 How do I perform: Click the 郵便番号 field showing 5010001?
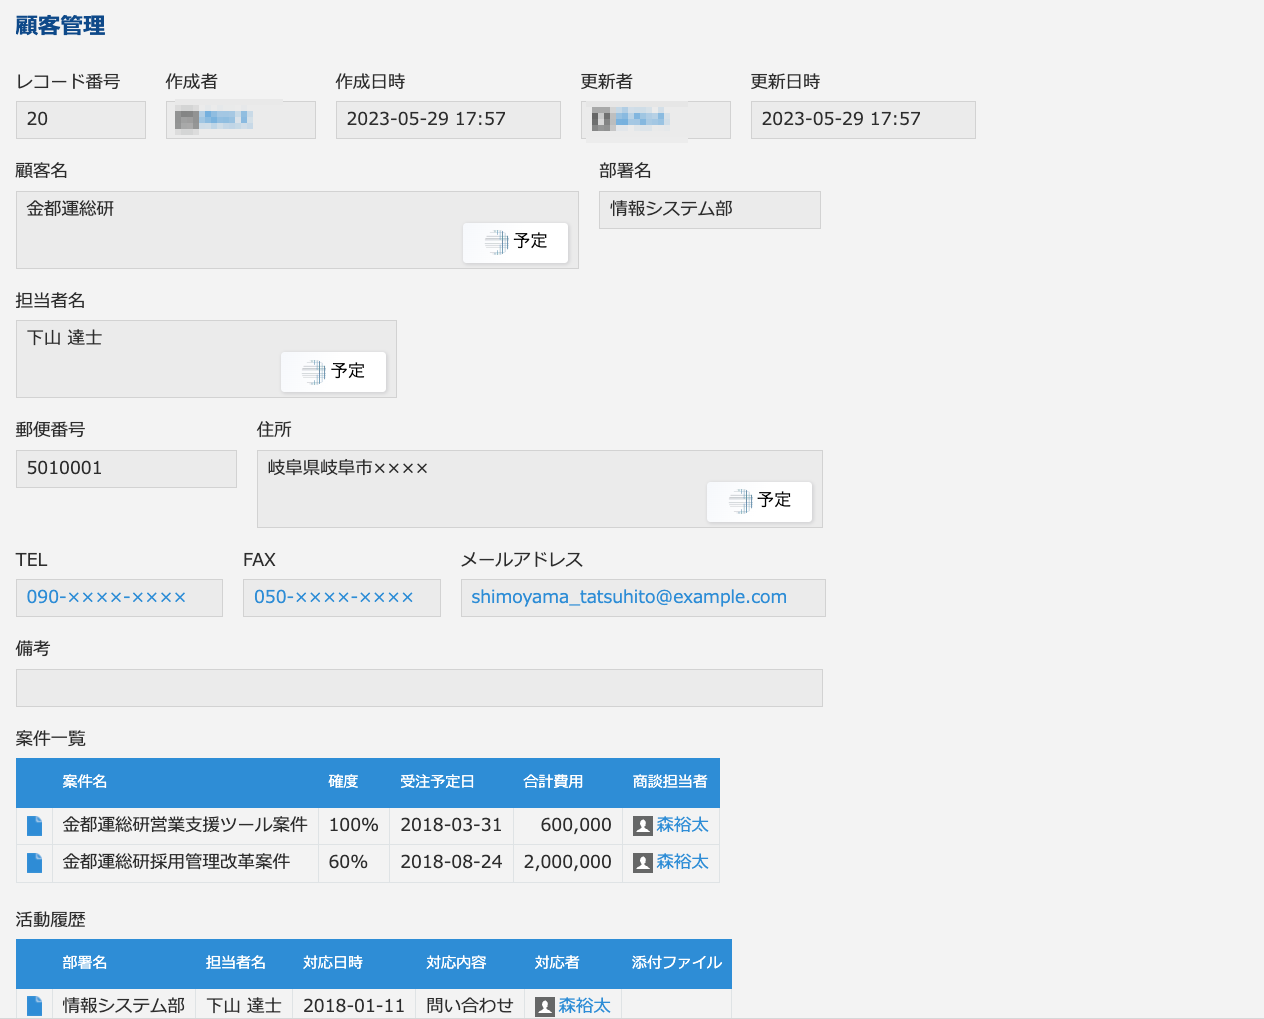coord(126,468)
